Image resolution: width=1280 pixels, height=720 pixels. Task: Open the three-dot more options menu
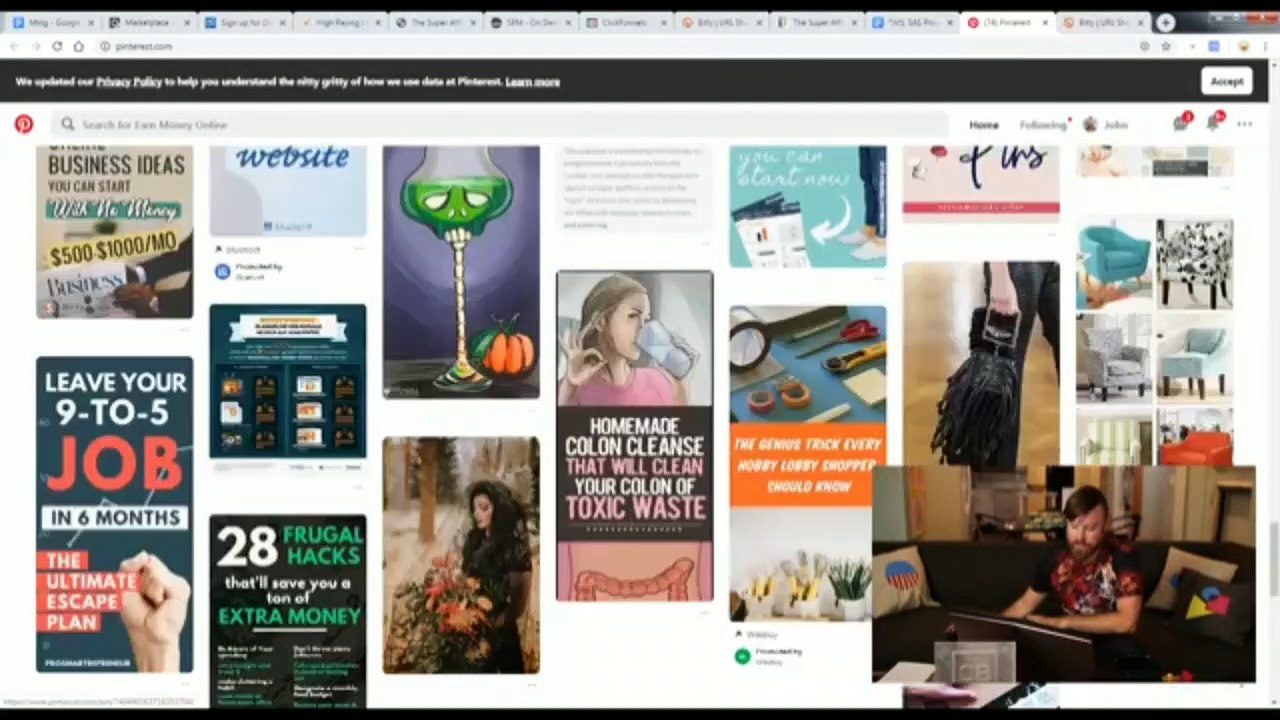[1245, 124]
